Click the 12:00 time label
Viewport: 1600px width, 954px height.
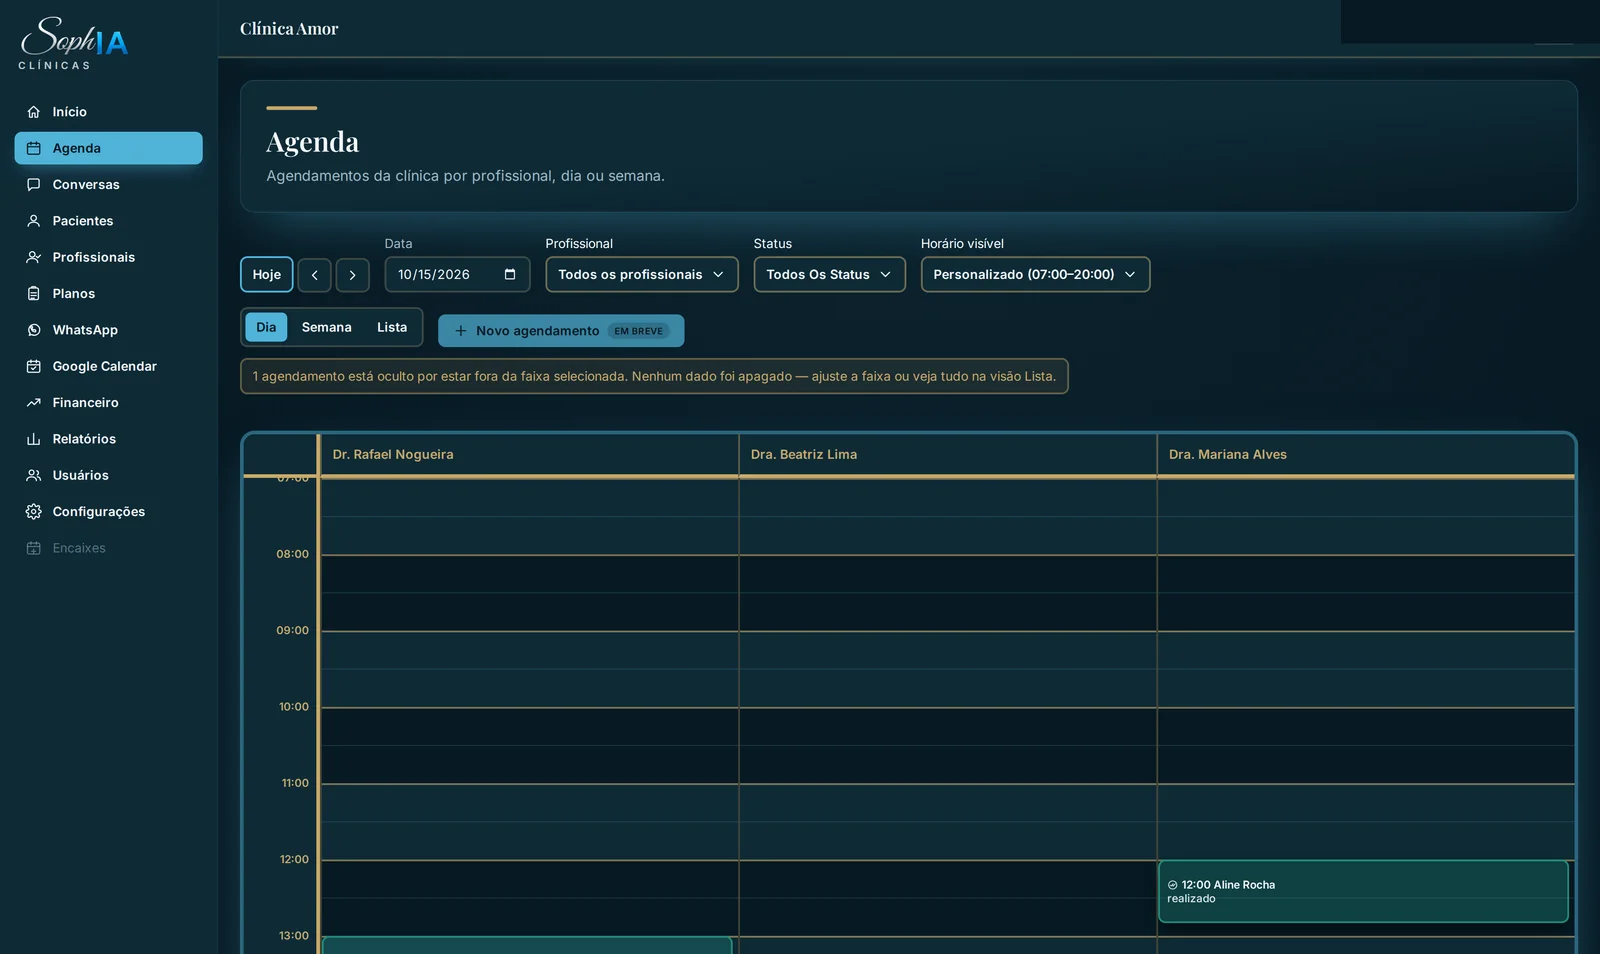click(294, 860)
